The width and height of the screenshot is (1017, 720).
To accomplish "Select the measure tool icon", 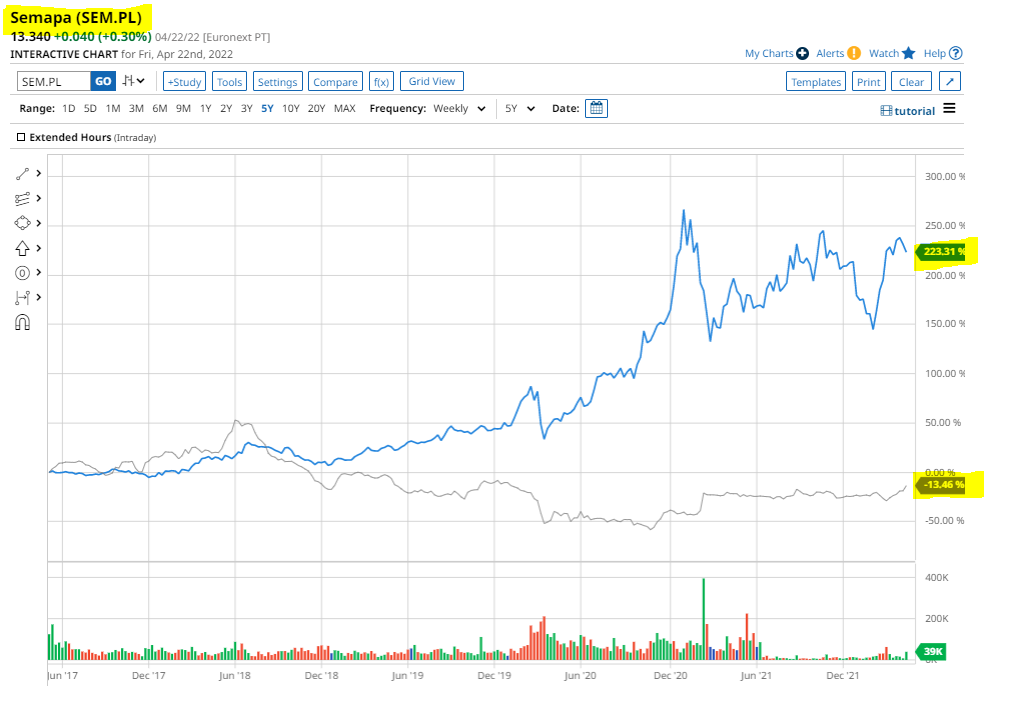I will pos(22,298).
